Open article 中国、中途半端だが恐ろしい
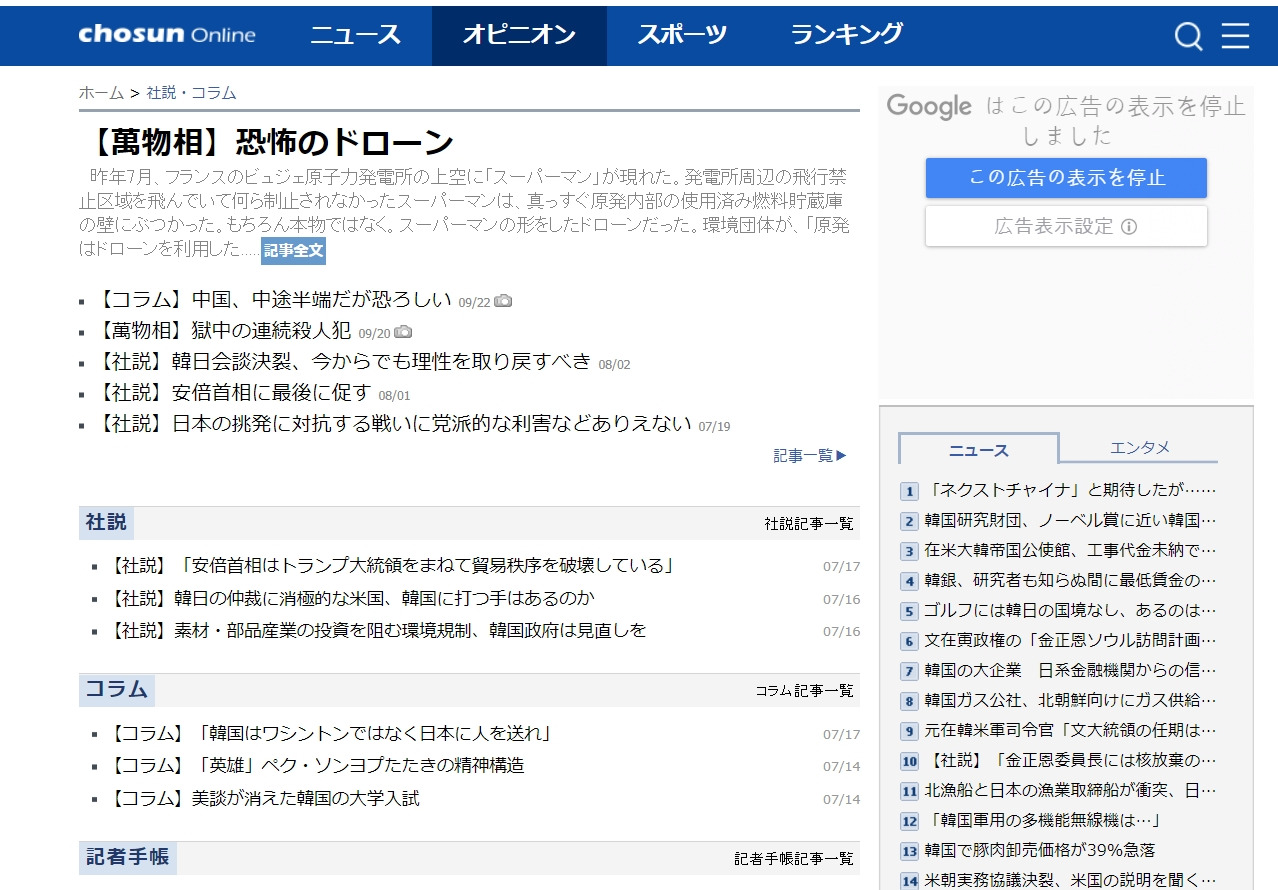This screenshot has height=890, width=1278. pyautogui.click(x=273, y=300)
